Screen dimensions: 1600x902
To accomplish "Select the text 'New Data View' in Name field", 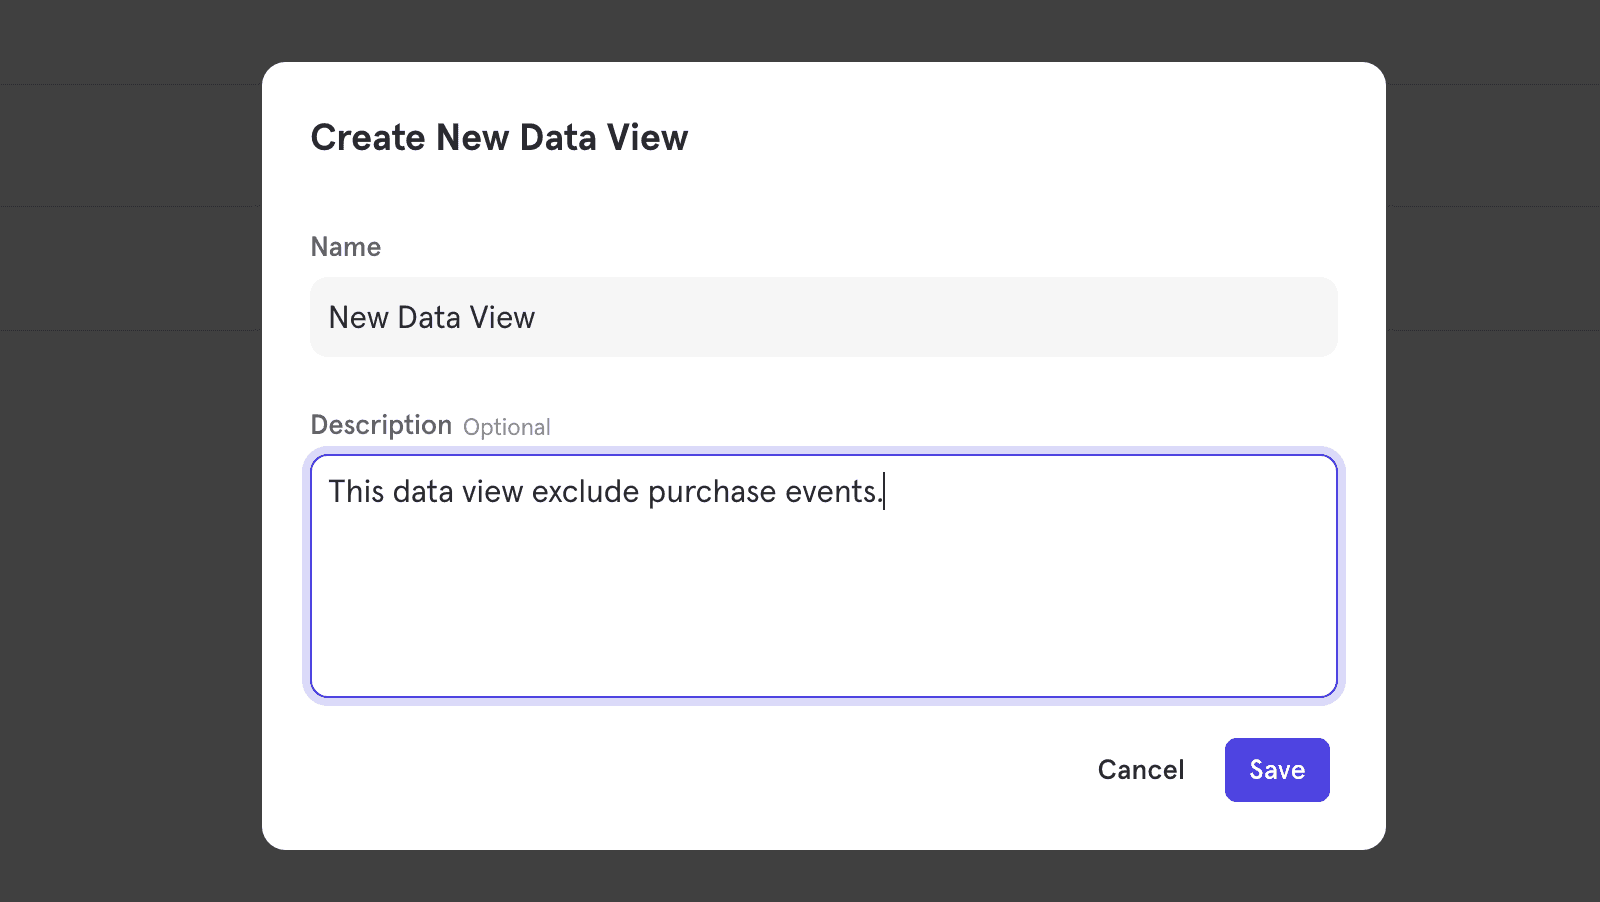I will 432,317.
